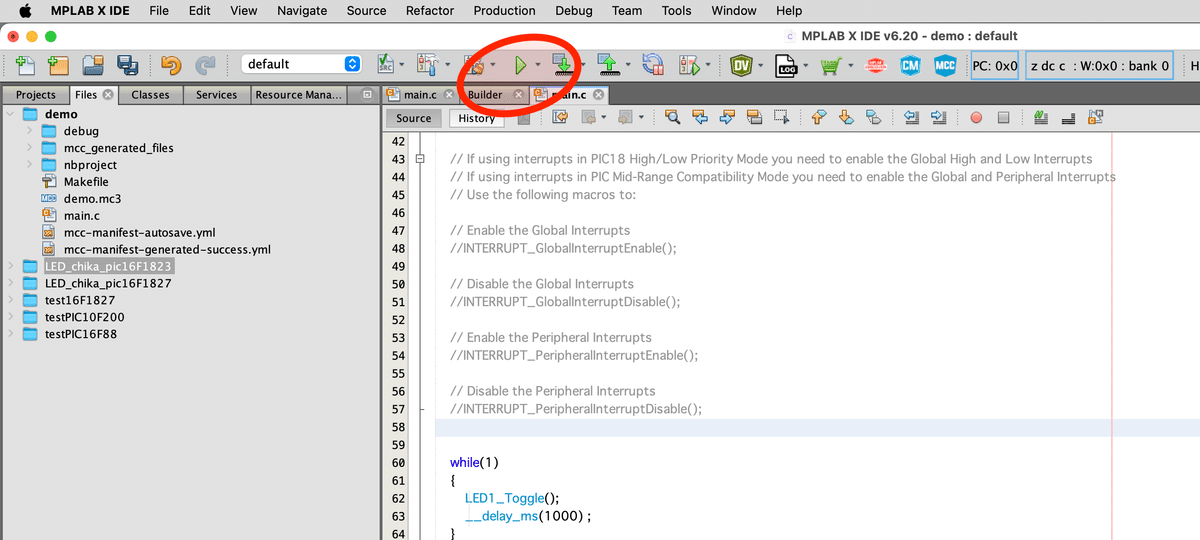Collapse the demo project tree node
This screenshot has height=540, width=1200.
[x=11, y=114]
